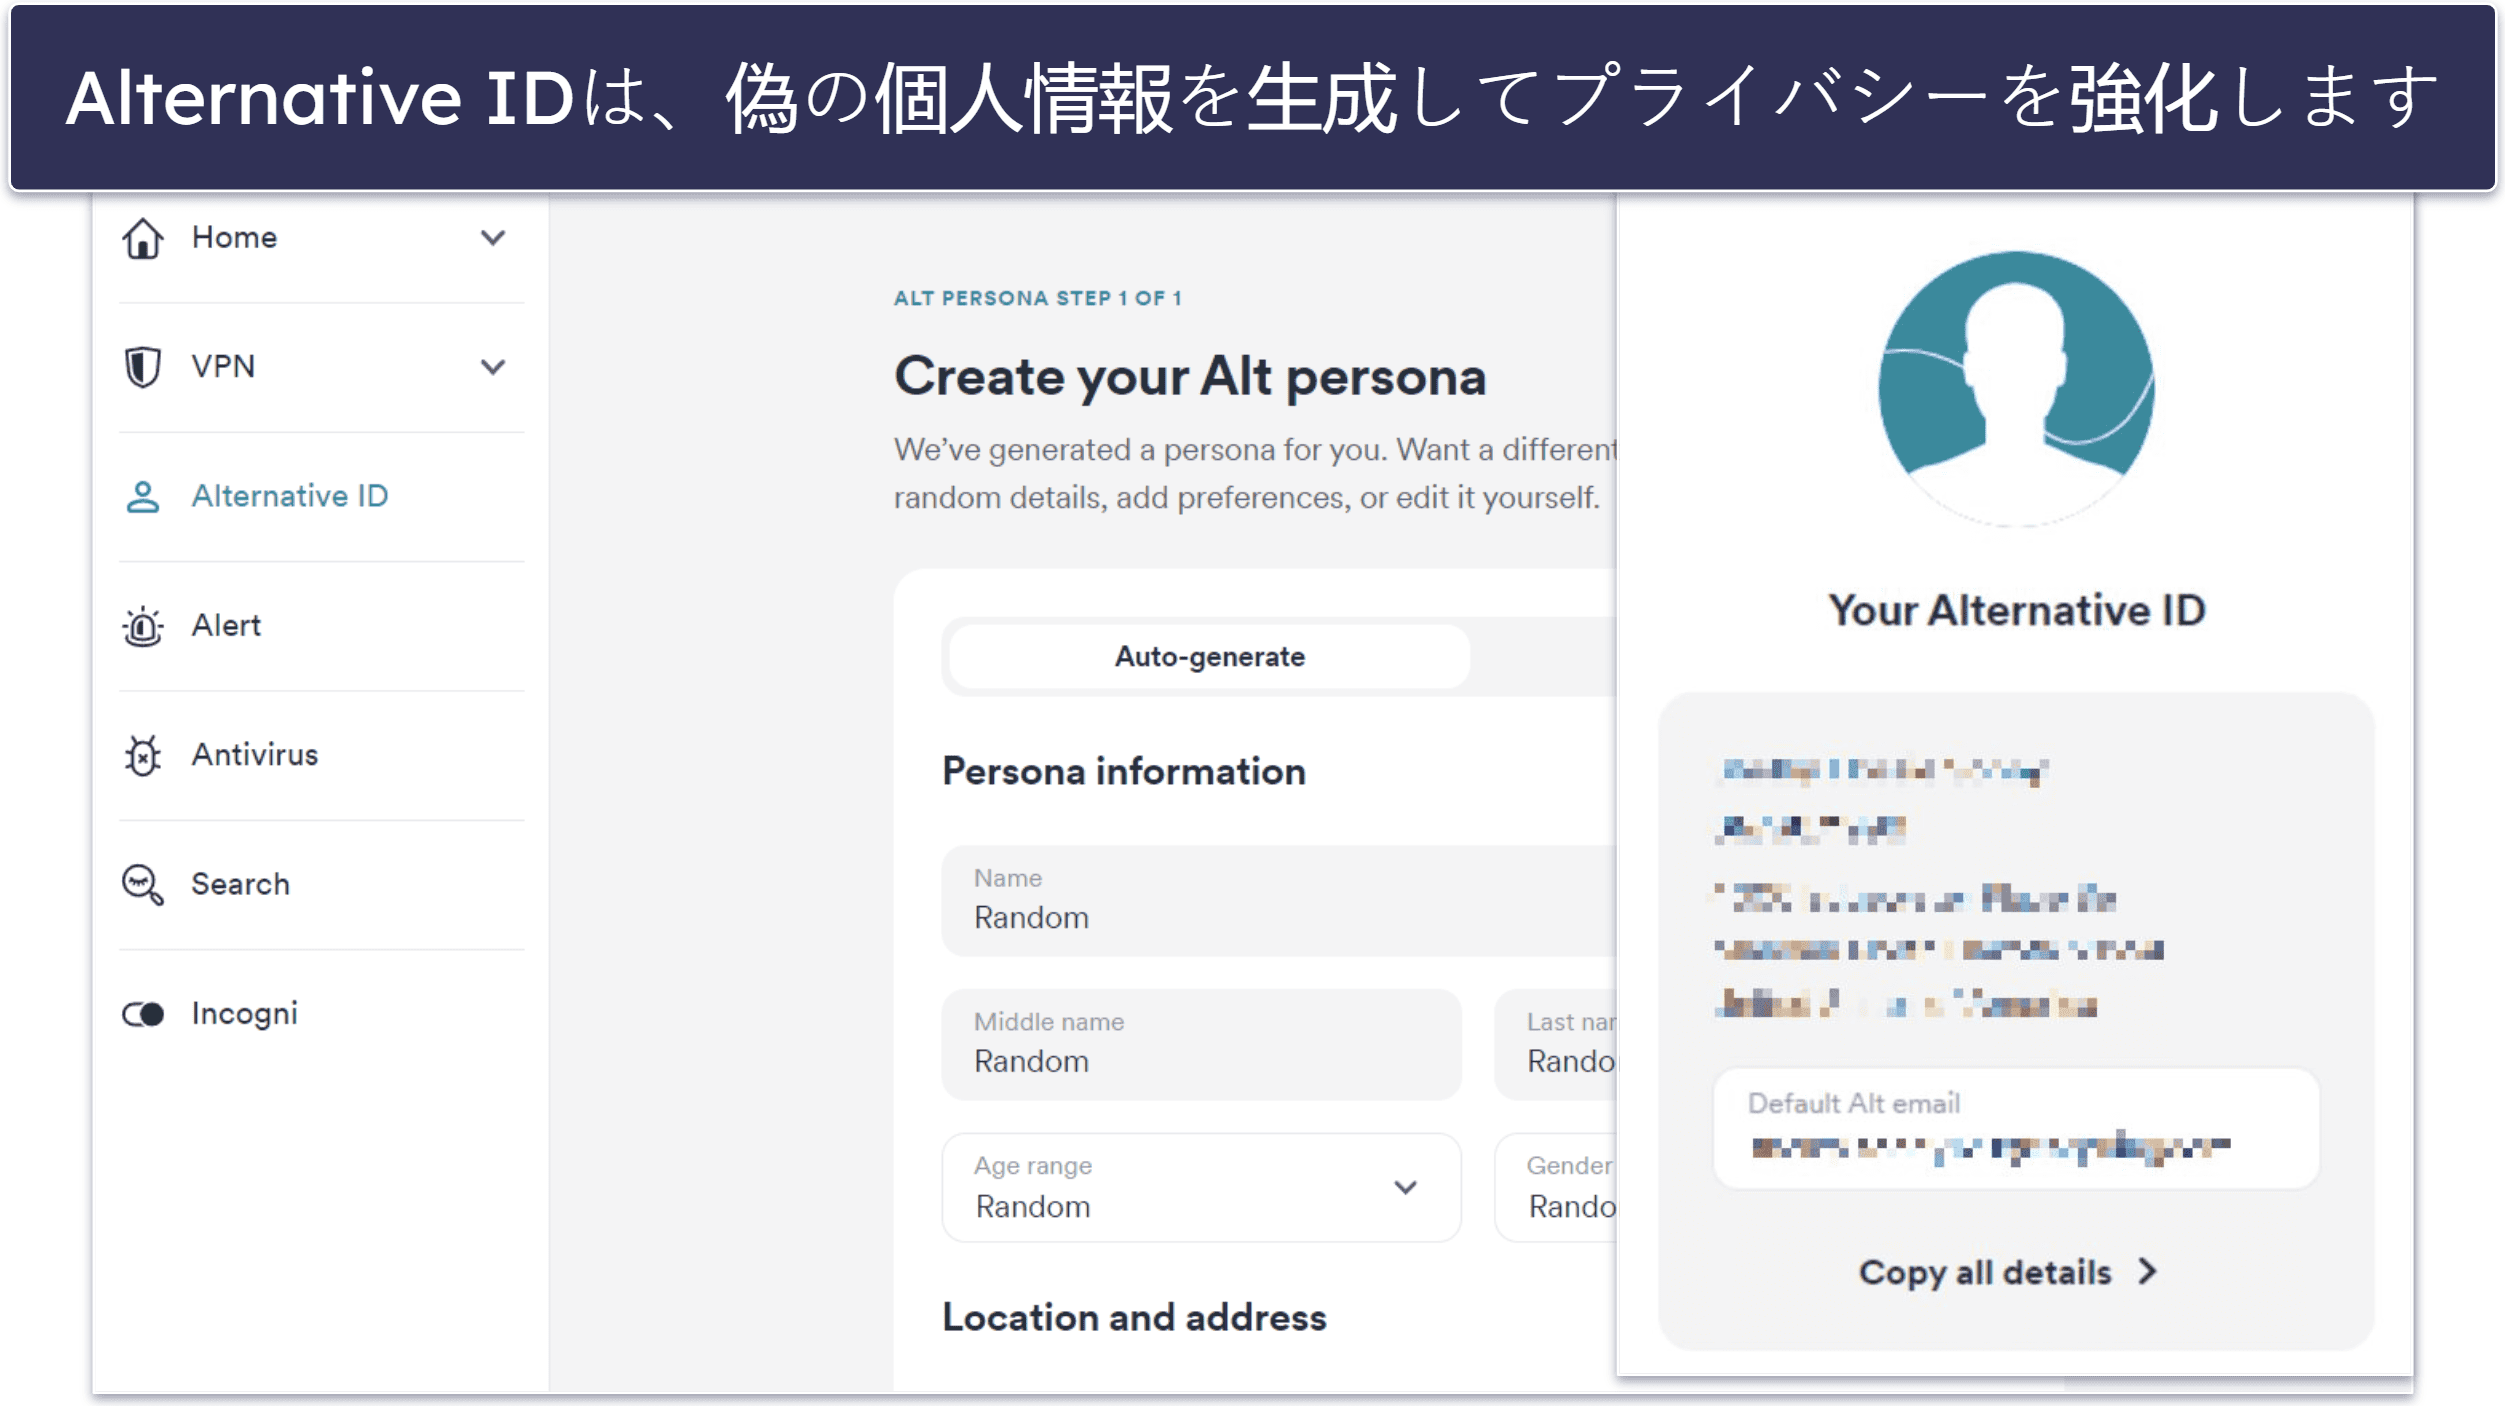2505x1406 pixels.
Task: Click Copy all details button
Action: pos(2008,1272)
